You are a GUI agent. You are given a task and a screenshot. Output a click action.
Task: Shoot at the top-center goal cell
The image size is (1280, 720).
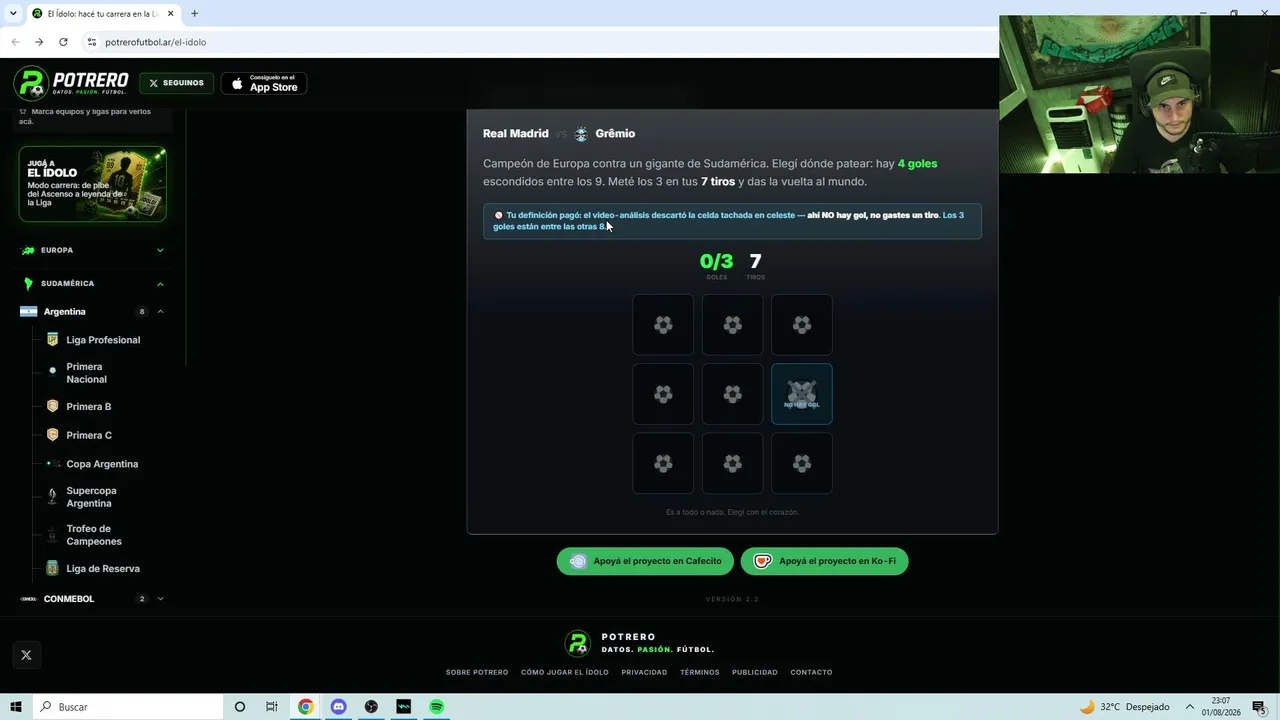(x=732, y=325)
